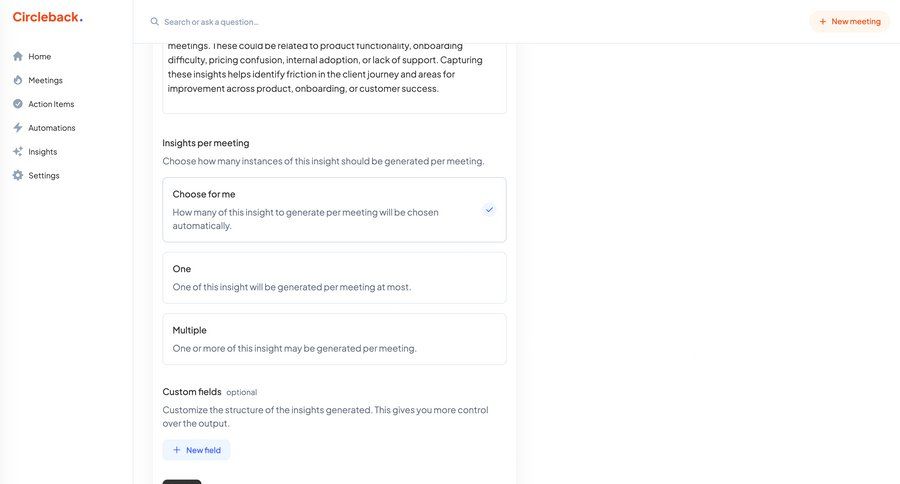Image resolution: width=900 pixels, height=484 pixels.
Task: Open Action Items in the sidebar
Action: coord(51,104)
